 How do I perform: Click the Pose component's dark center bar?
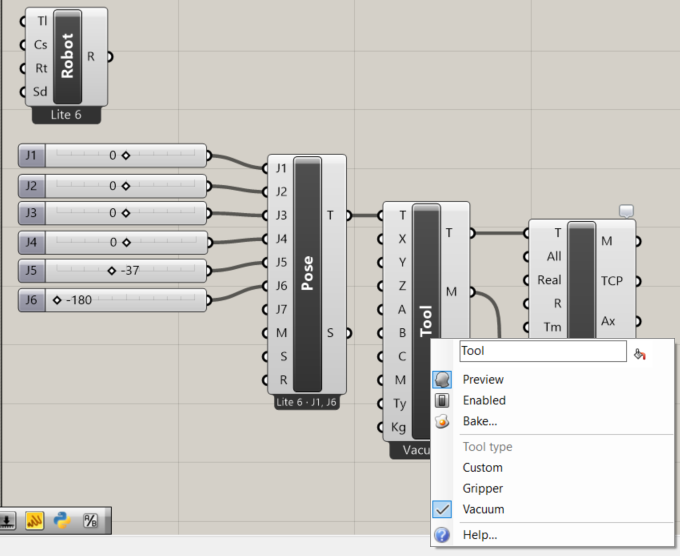pyautogui.click(x=307, y=274)
